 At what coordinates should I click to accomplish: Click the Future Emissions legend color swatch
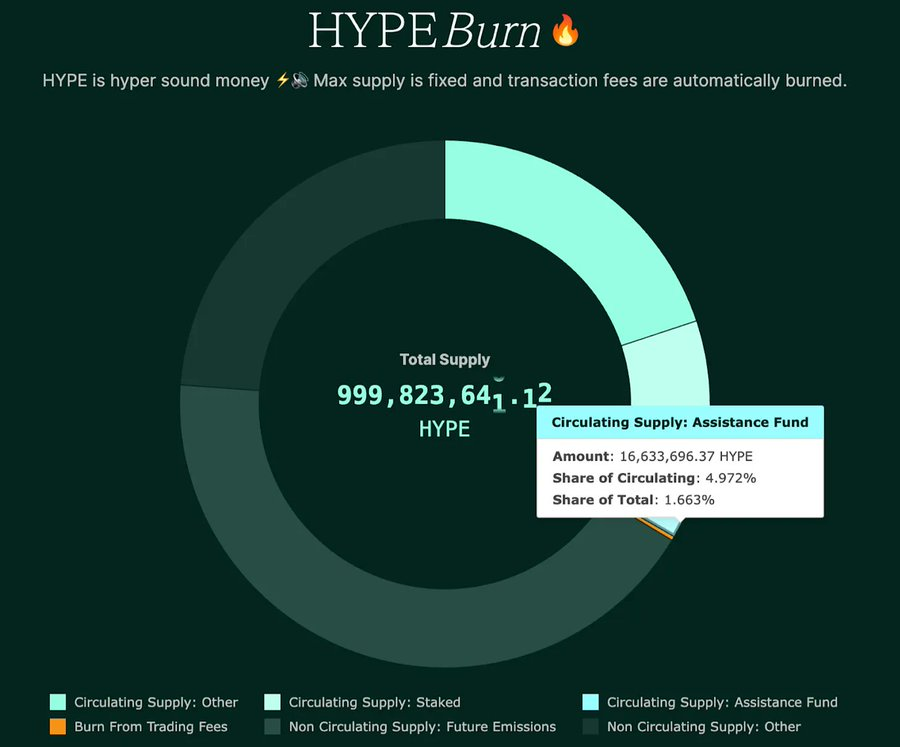pos(272,727)
